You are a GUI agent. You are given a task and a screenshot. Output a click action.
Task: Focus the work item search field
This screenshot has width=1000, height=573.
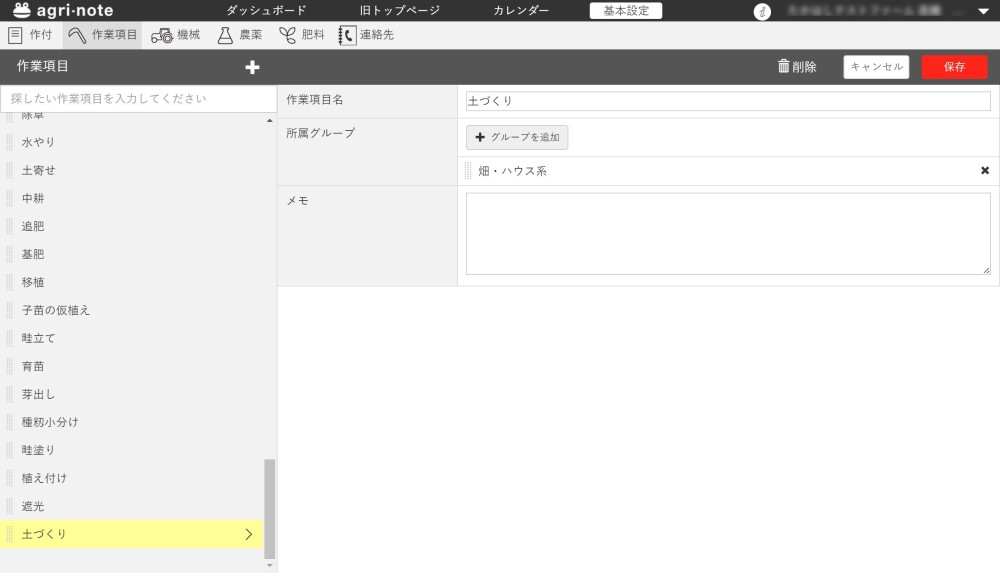138,99
